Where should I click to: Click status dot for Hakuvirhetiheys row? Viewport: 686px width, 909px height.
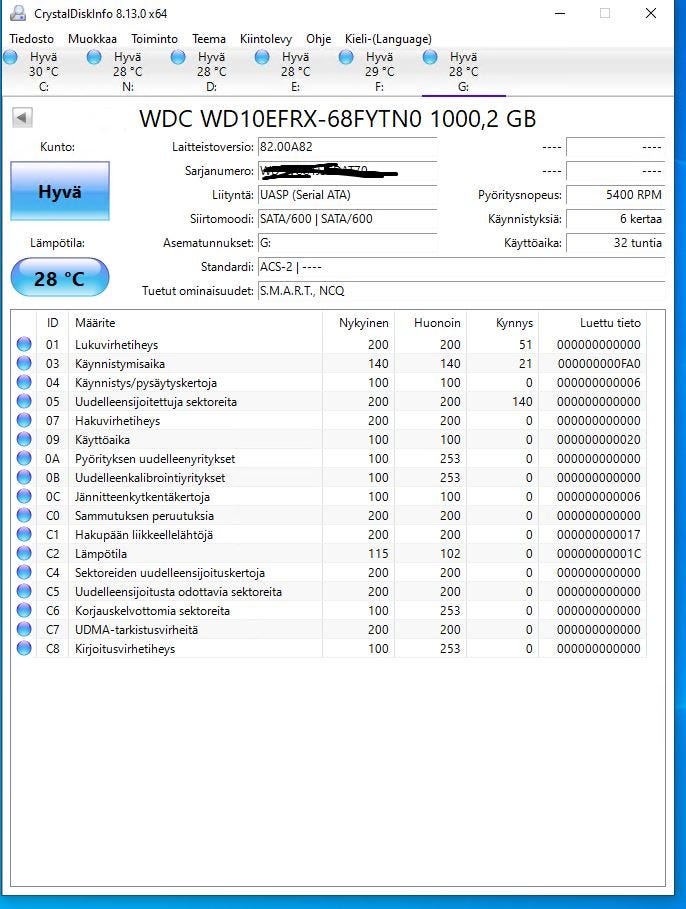point(24,420)
